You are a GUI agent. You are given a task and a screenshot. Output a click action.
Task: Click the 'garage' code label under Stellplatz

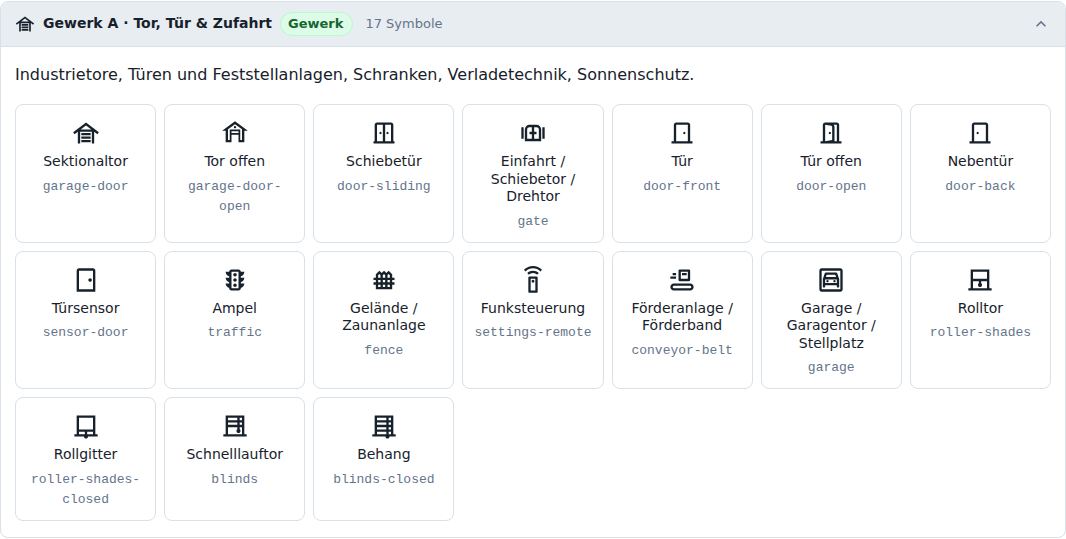coord(831,368)
